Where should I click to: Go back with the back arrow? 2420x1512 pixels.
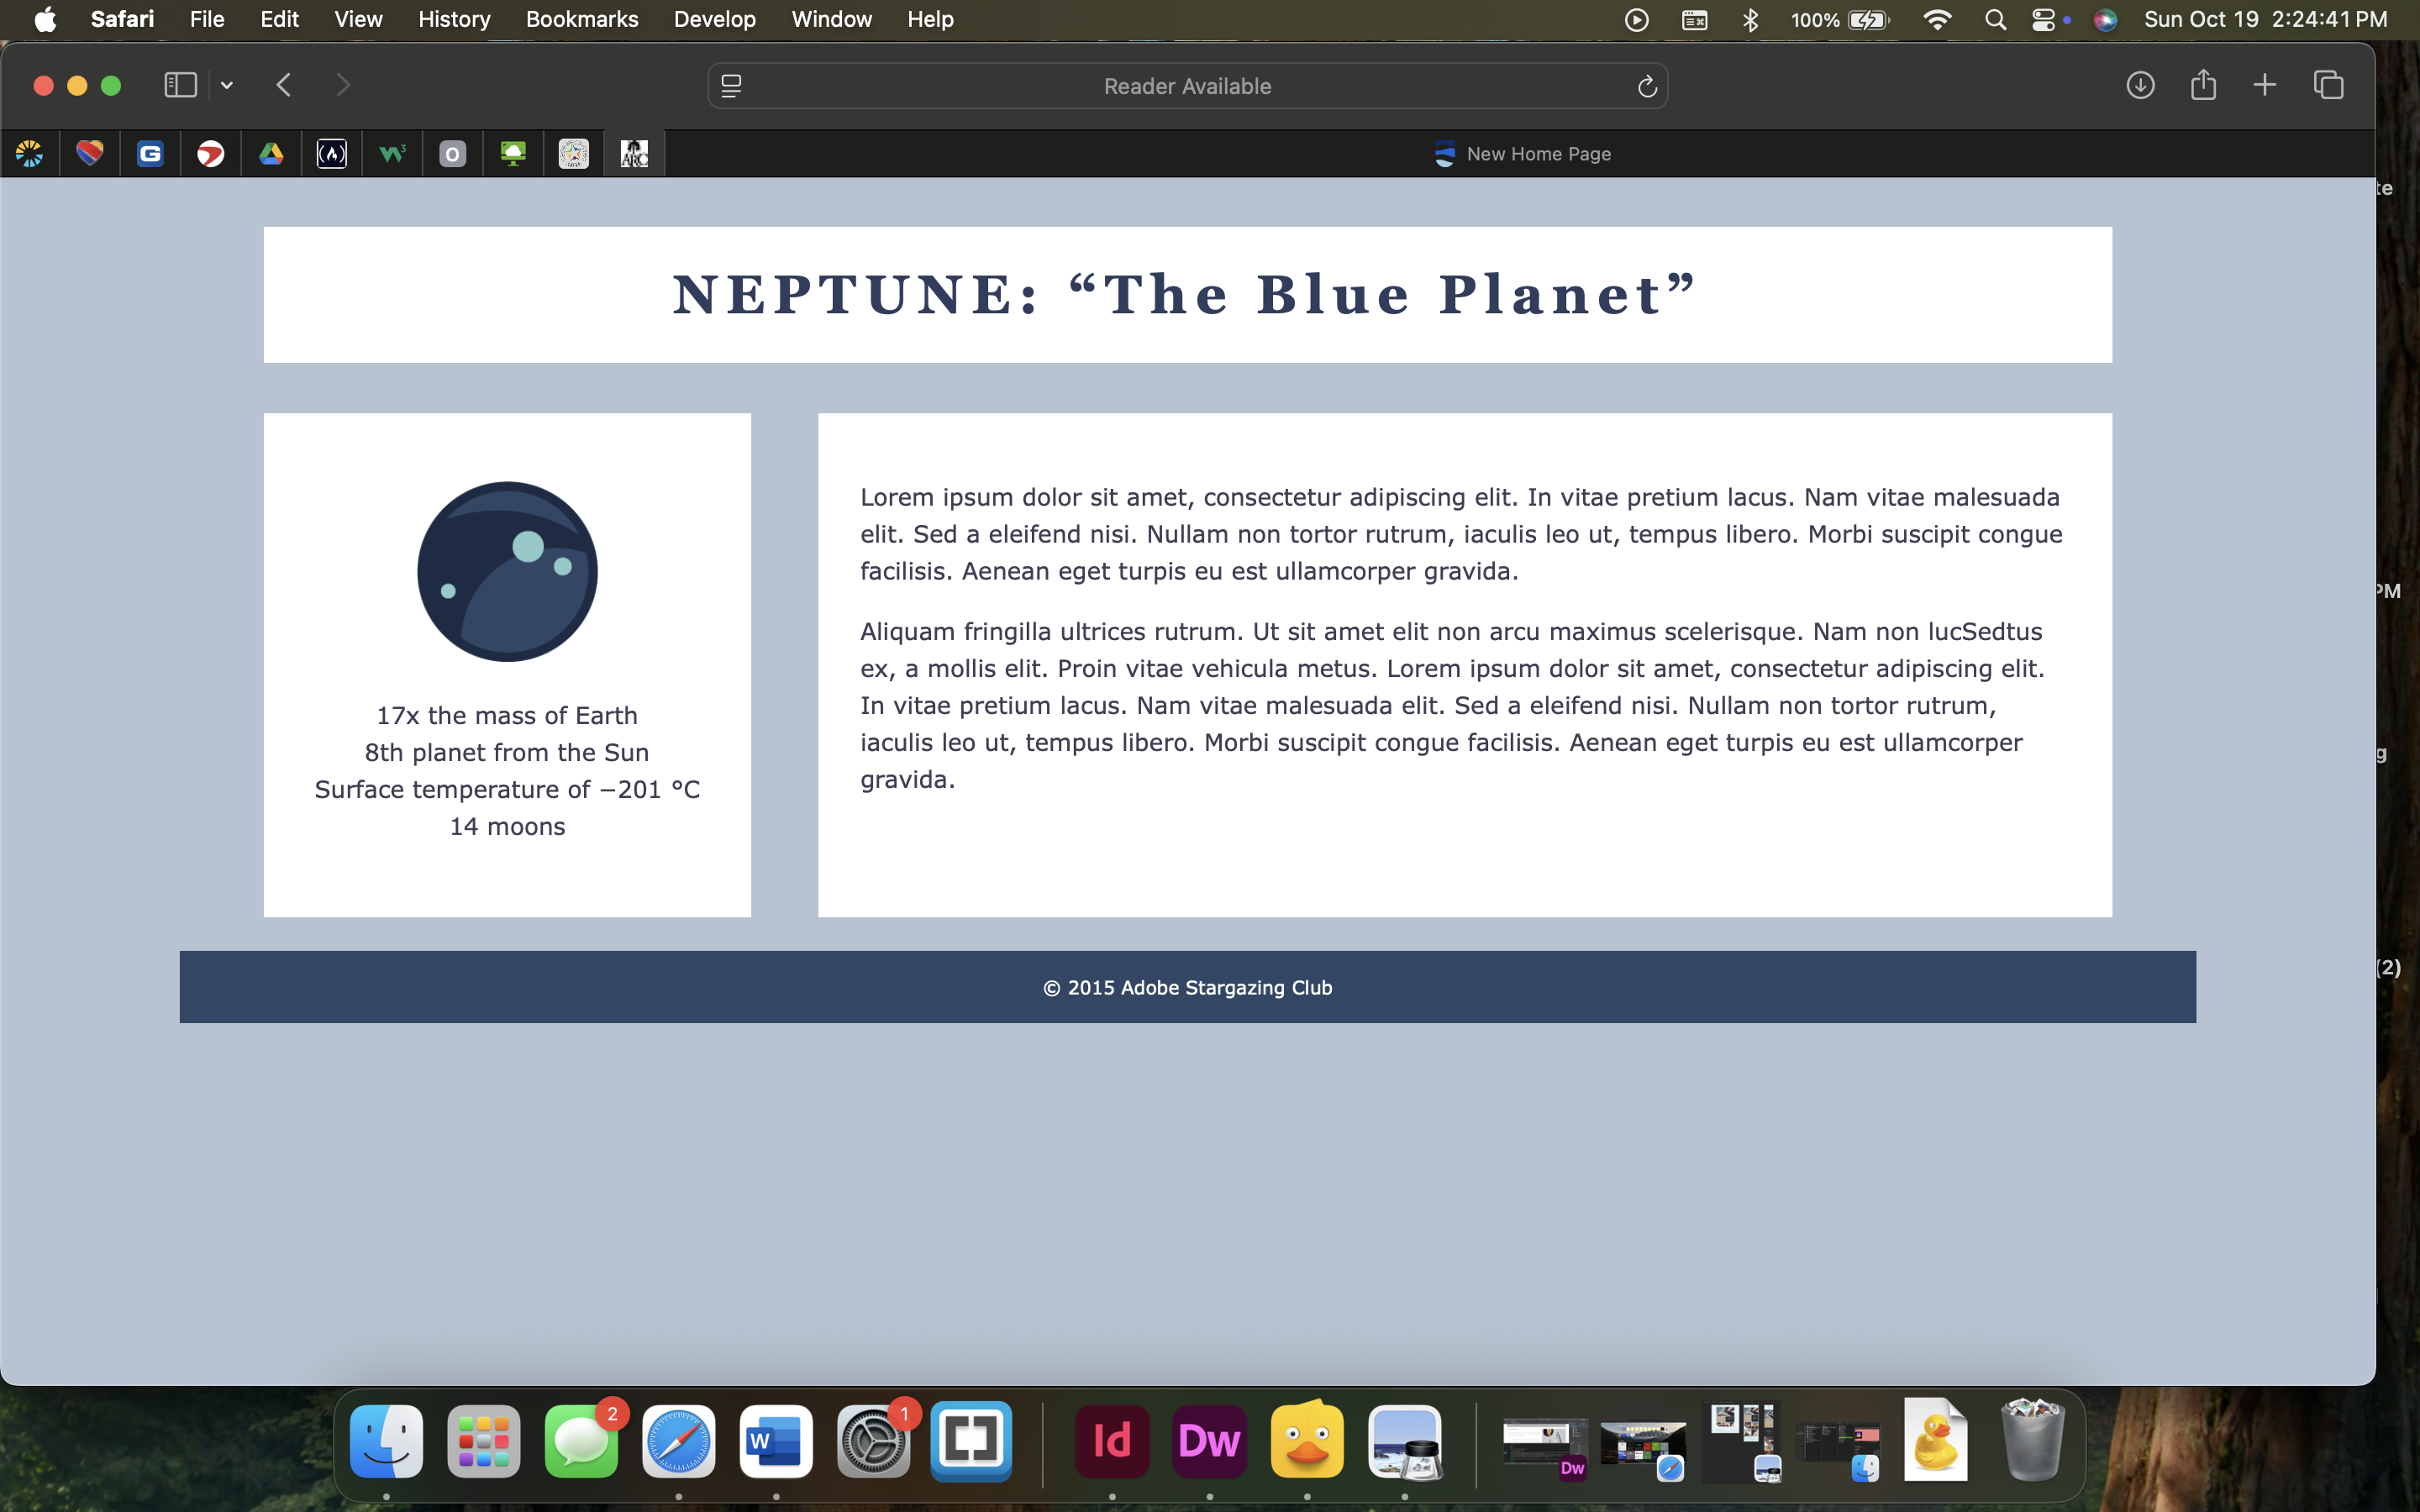(284, 86)
